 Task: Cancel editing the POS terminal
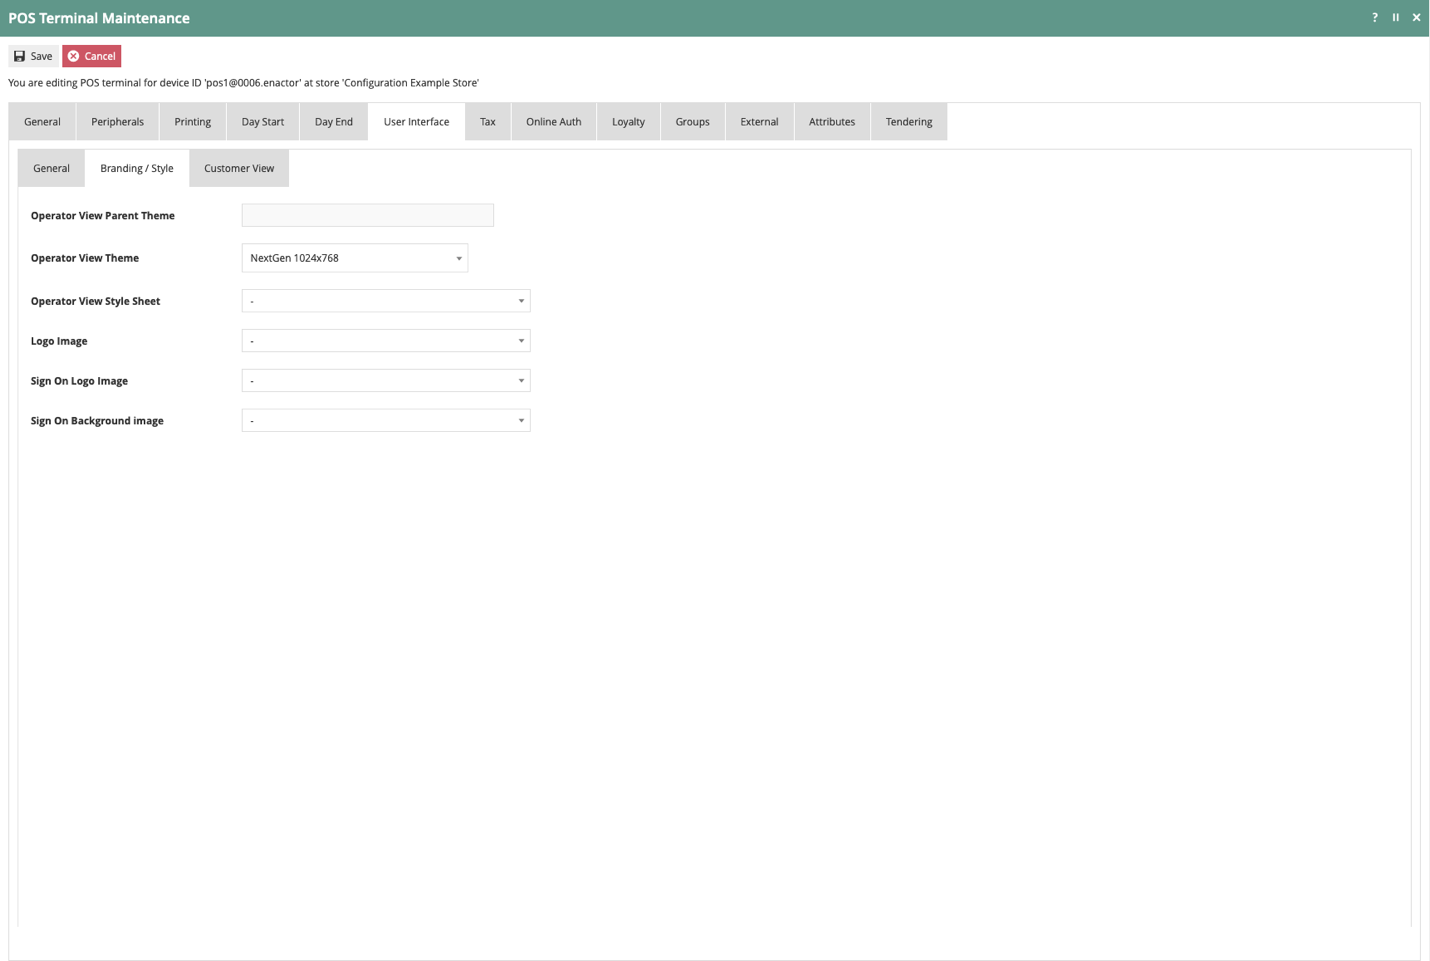click(92, 56)
